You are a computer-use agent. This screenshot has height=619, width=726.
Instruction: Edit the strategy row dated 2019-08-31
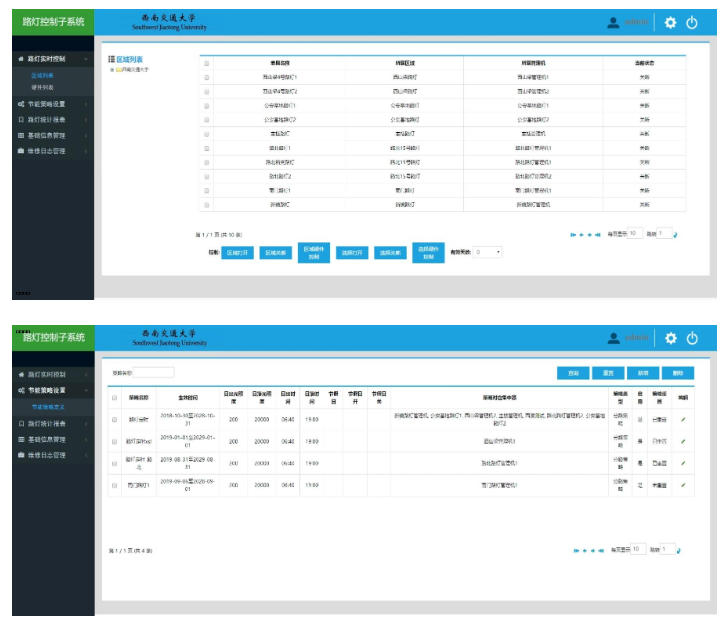coord(683,463)
